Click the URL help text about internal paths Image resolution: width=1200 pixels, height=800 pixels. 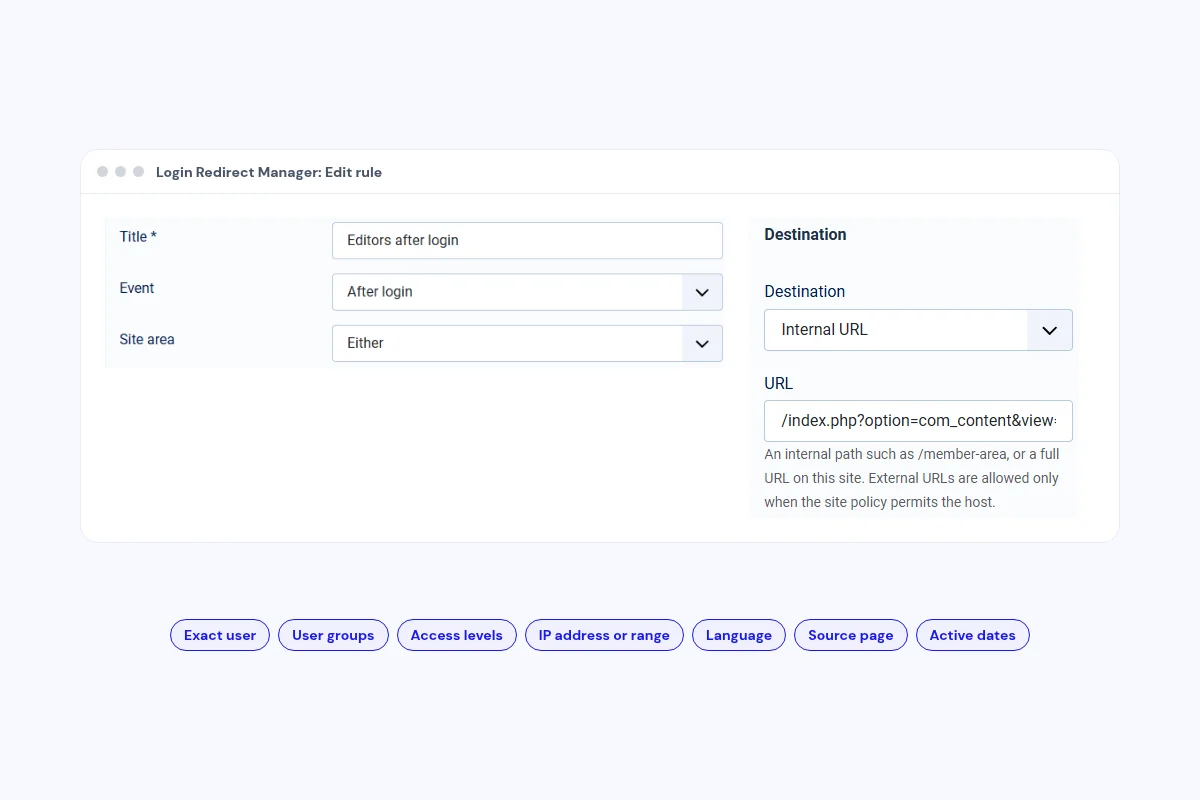click(x=912, y=478)
